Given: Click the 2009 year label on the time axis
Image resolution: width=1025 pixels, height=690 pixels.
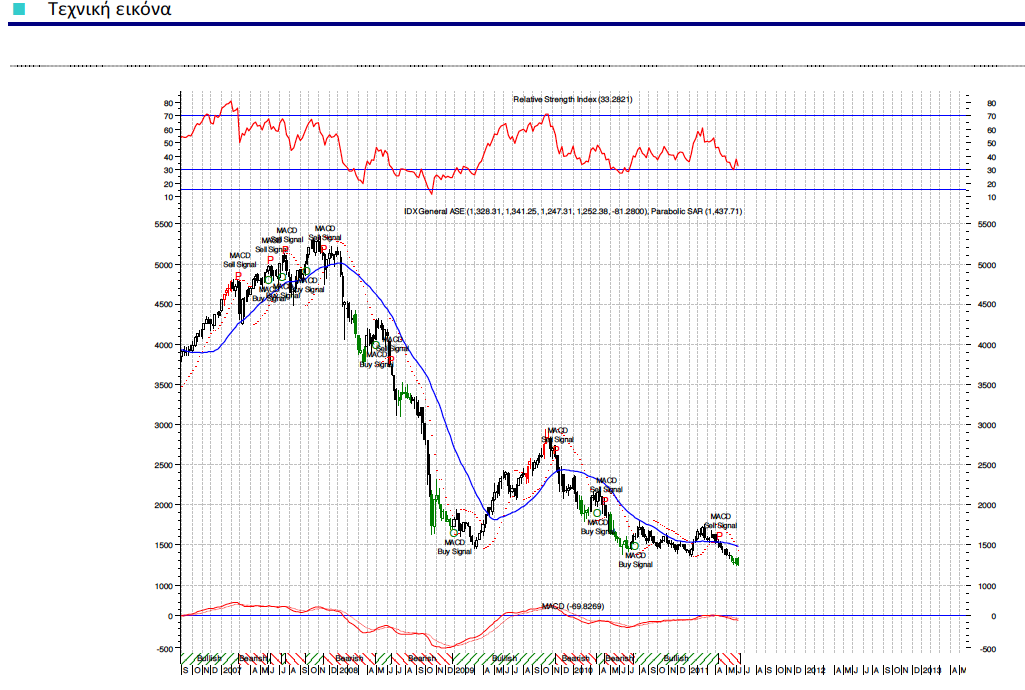Looking at the screenshot, I should (x=465, y=670).
